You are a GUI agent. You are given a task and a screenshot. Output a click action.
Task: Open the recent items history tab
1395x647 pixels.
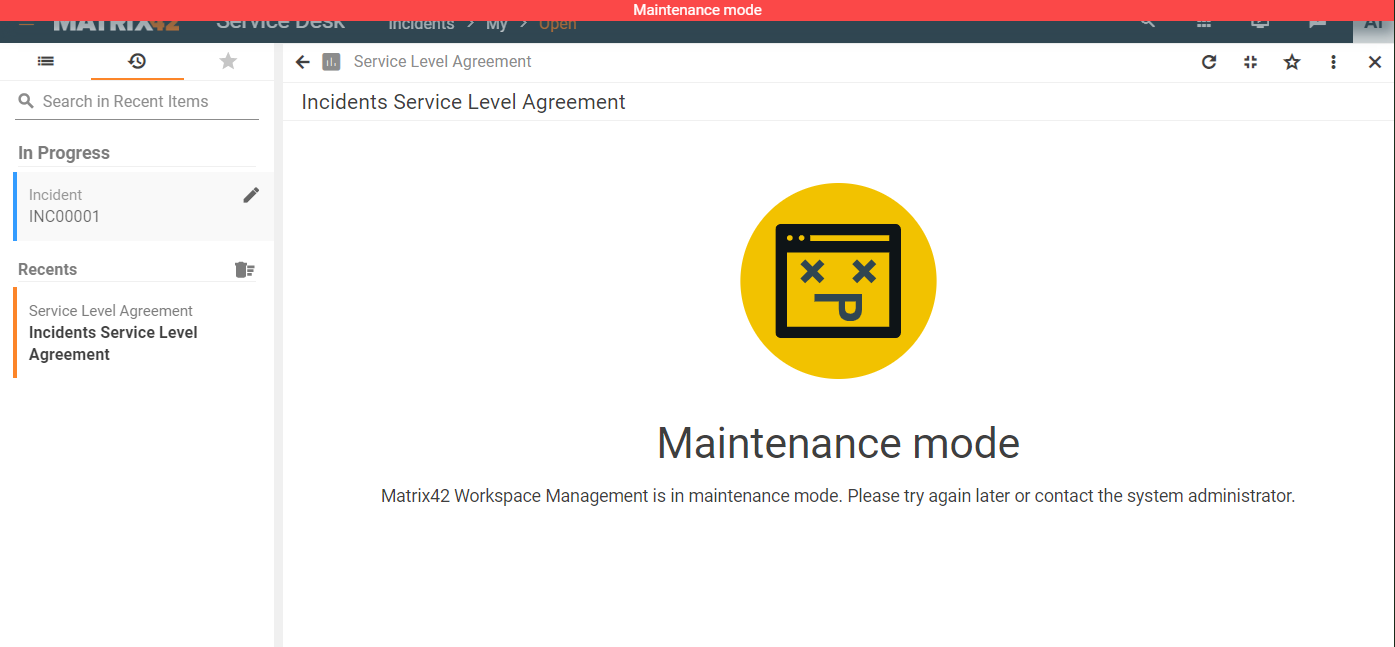[137, 61]
